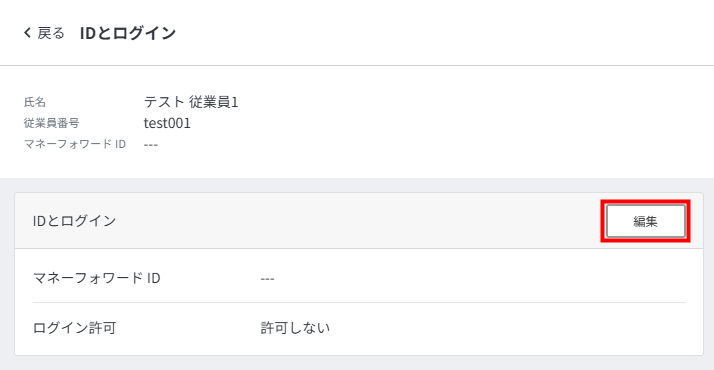This screenshot has height=370, width=714.
Task: Select the ログイン許可 row label
Action: (x=75, y=328)
